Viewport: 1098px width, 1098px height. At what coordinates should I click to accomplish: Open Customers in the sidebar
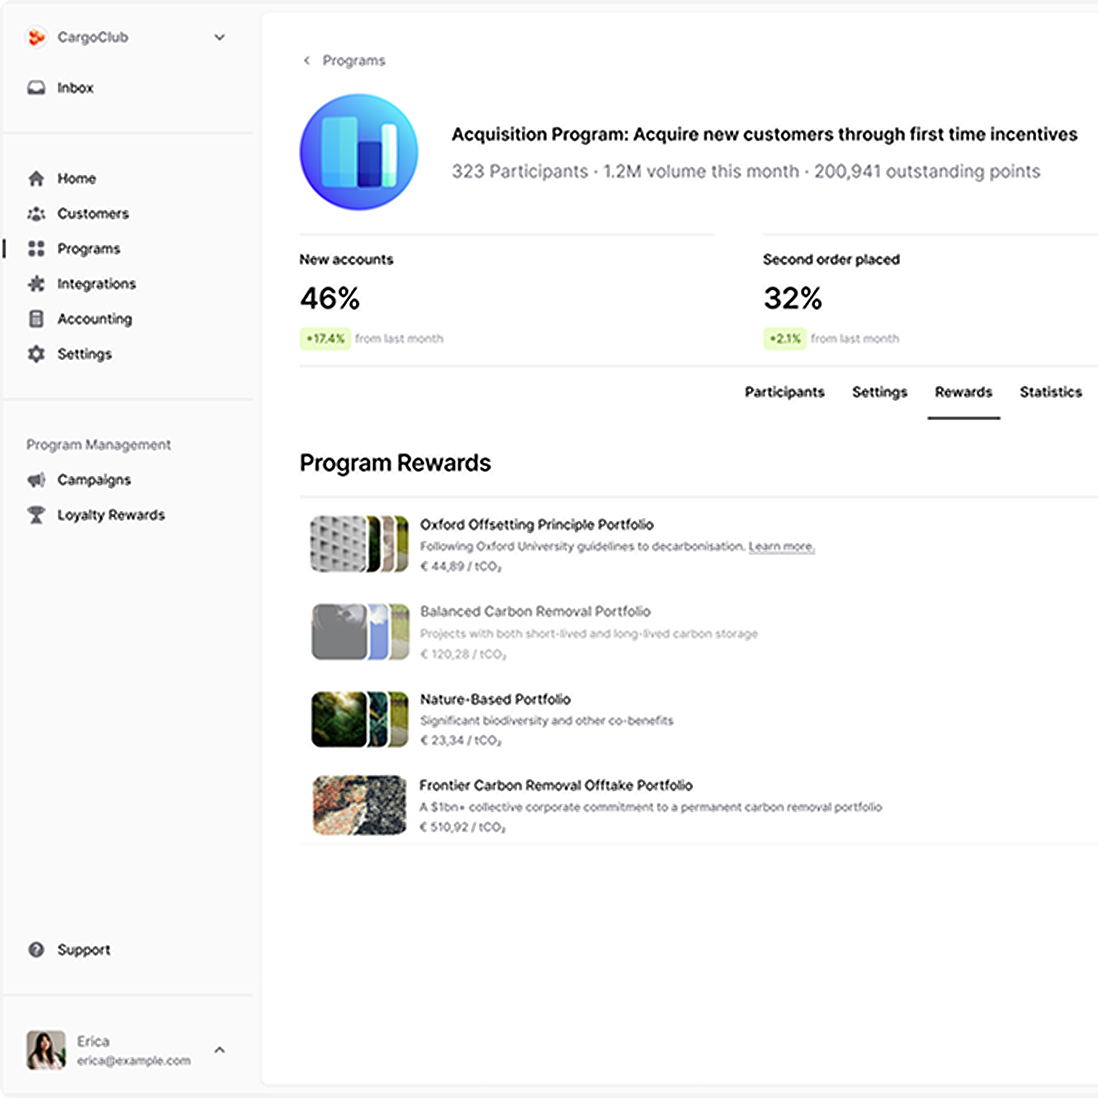tap(93, 214)
